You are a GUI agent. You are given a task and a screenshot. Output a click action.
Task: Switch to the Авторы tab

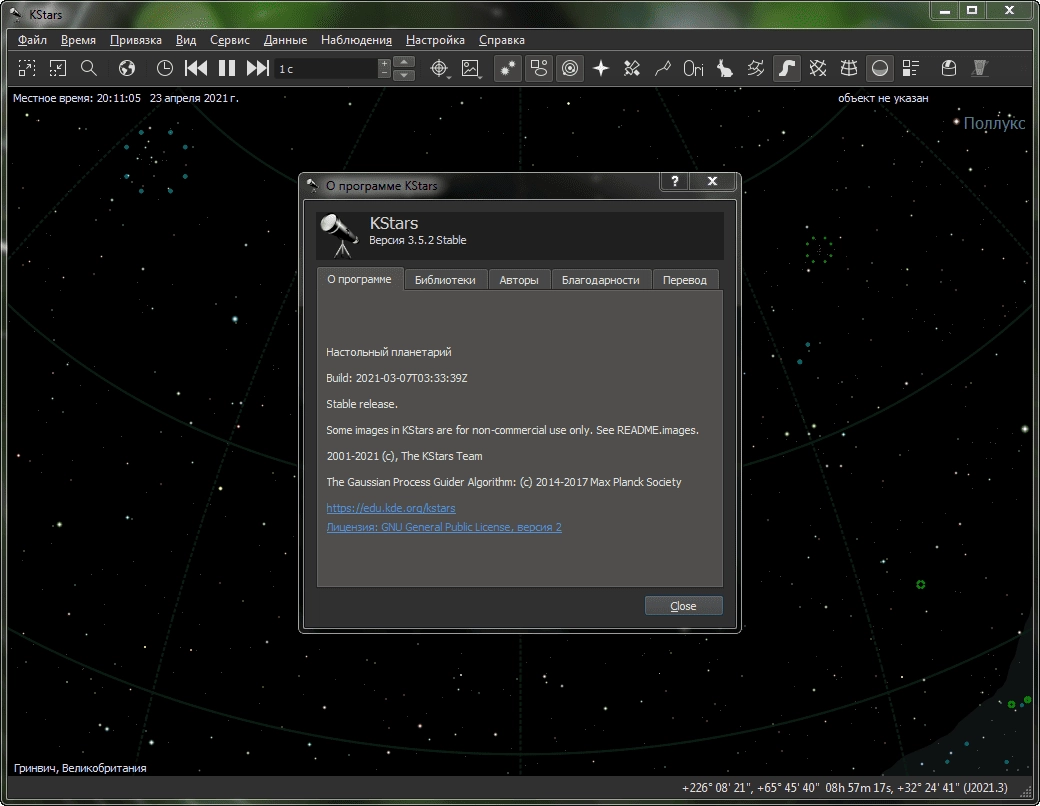pyautogui.click(x=519, y=280)
